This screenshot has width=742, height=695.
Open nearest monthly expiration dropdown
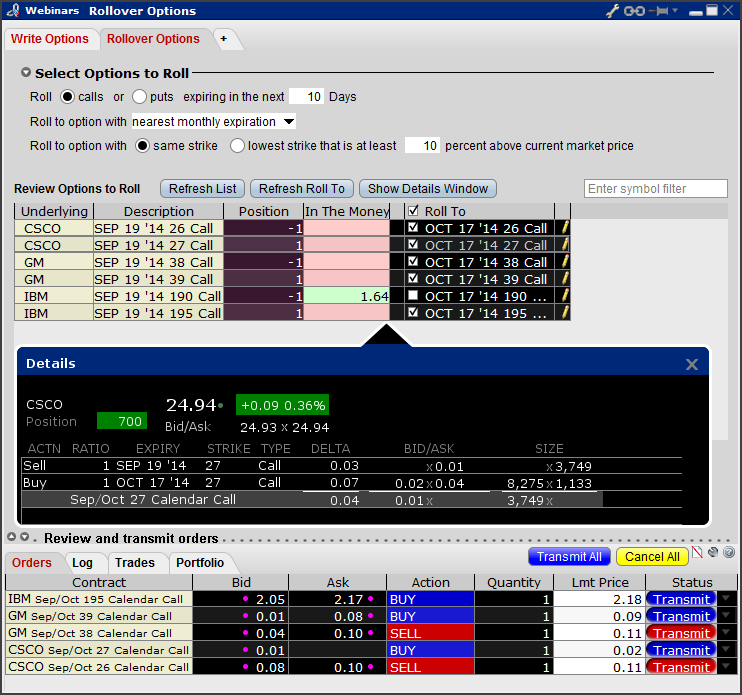214,122
